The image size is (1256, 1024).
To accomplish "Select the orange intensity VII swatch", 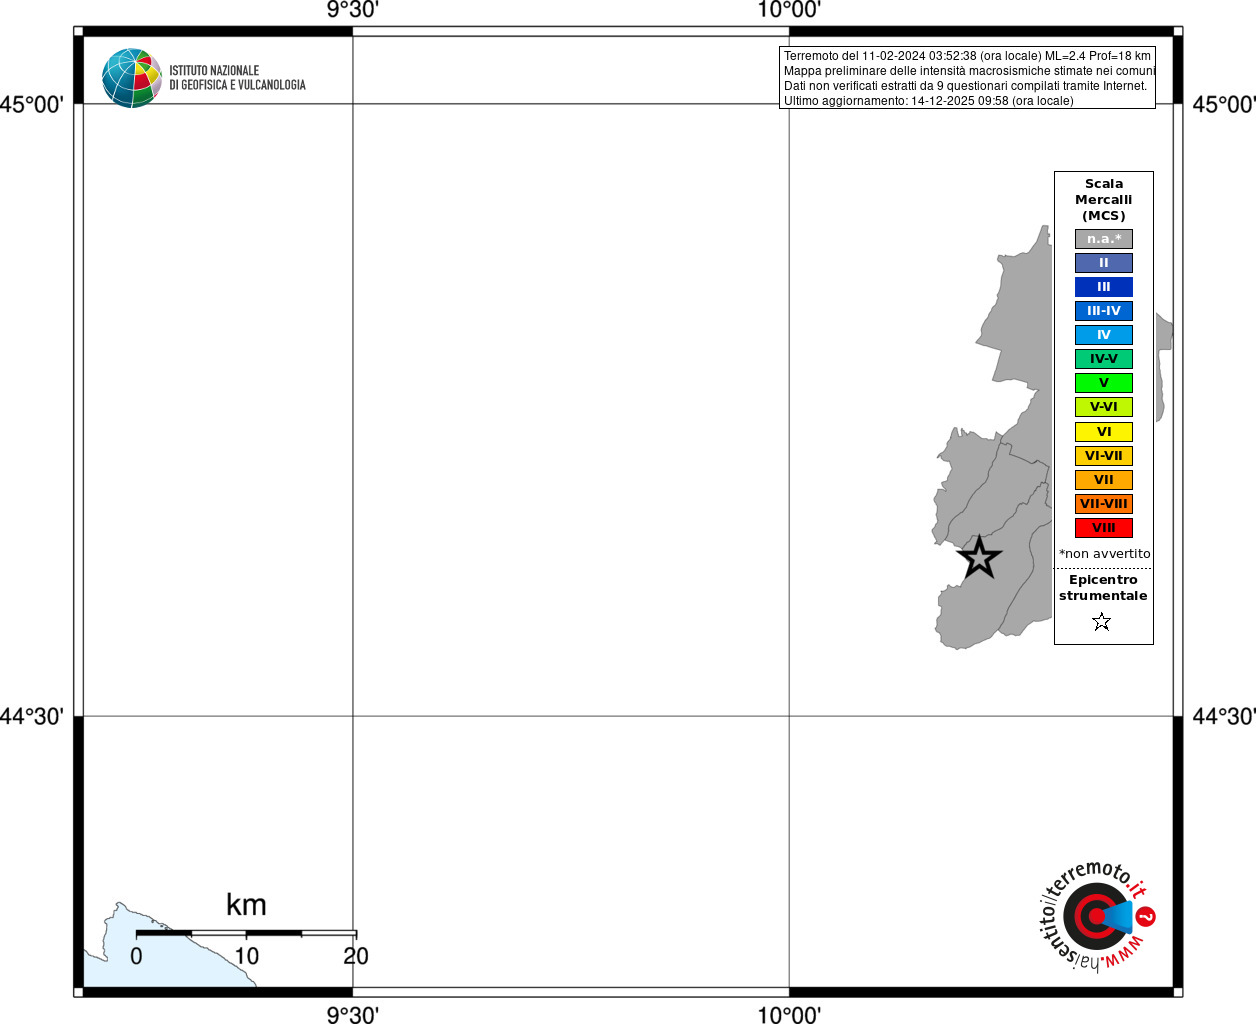I will (x=1104, y=480).
